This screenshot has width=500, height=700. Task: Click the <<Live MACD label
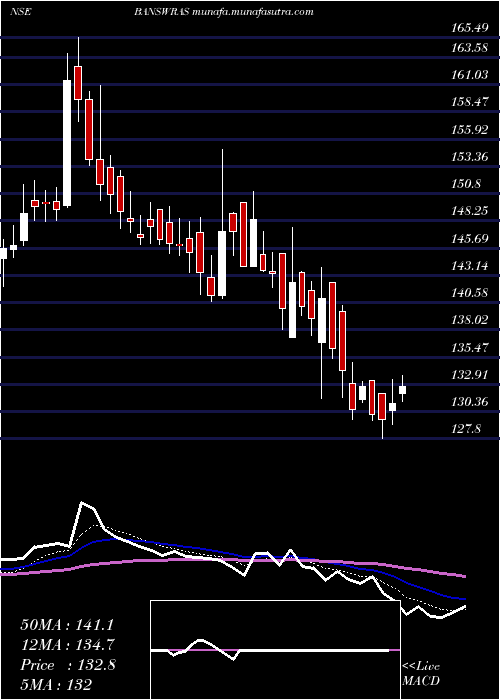421,674
